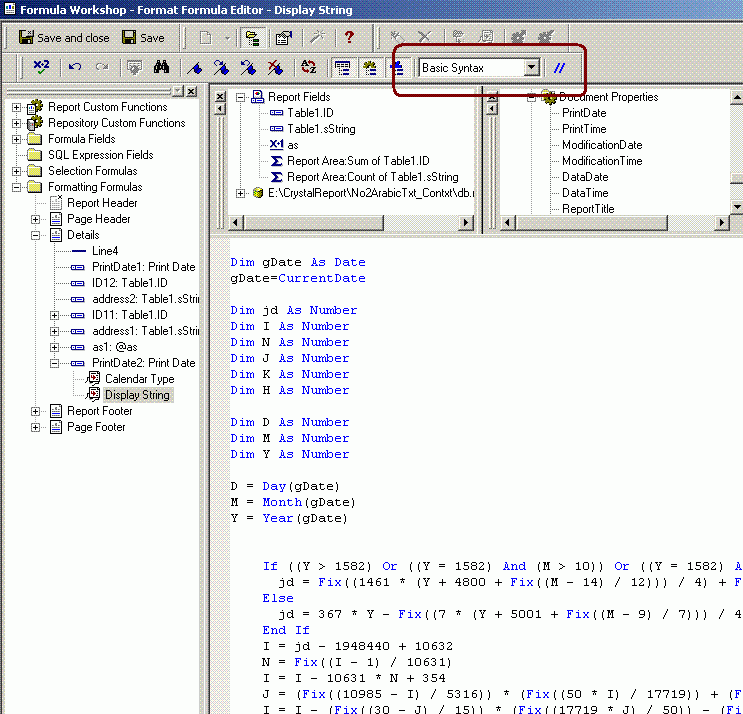Screen dimensions: 743x714
Task: Click the Save and close button
Action: click(x=63, y=37)
